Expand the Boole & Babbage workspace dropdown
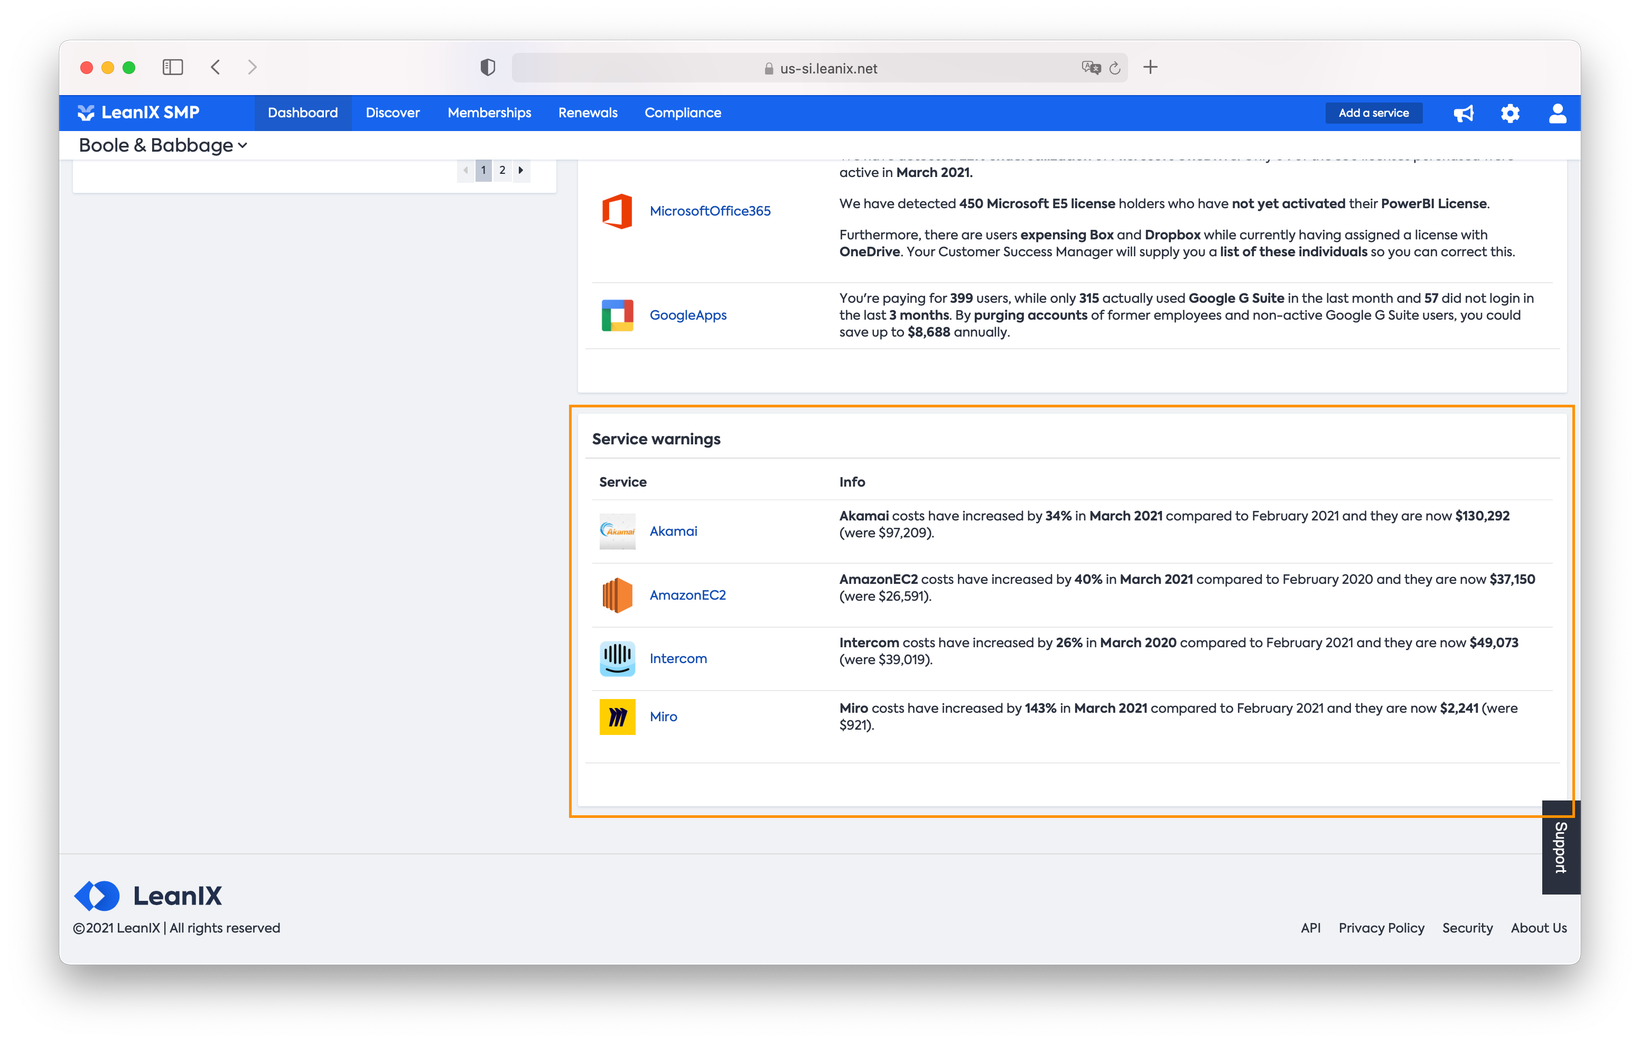Viewport: 1640px width, 1043px height. [x=163, y=145]
